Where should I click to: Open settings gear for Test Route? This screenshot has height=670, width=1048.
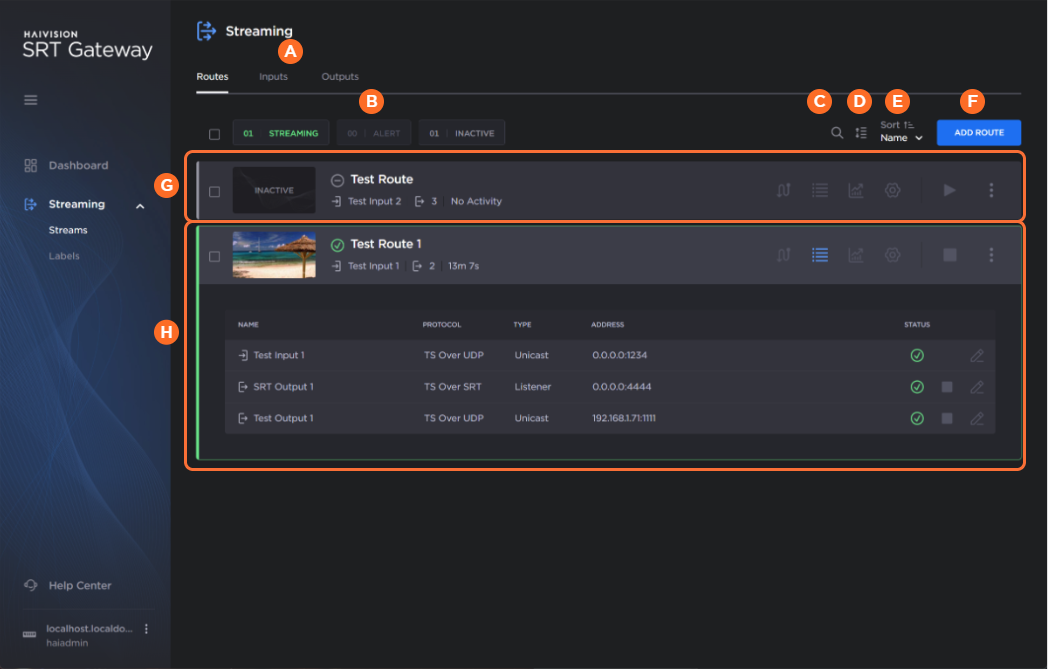pos(892,190)
